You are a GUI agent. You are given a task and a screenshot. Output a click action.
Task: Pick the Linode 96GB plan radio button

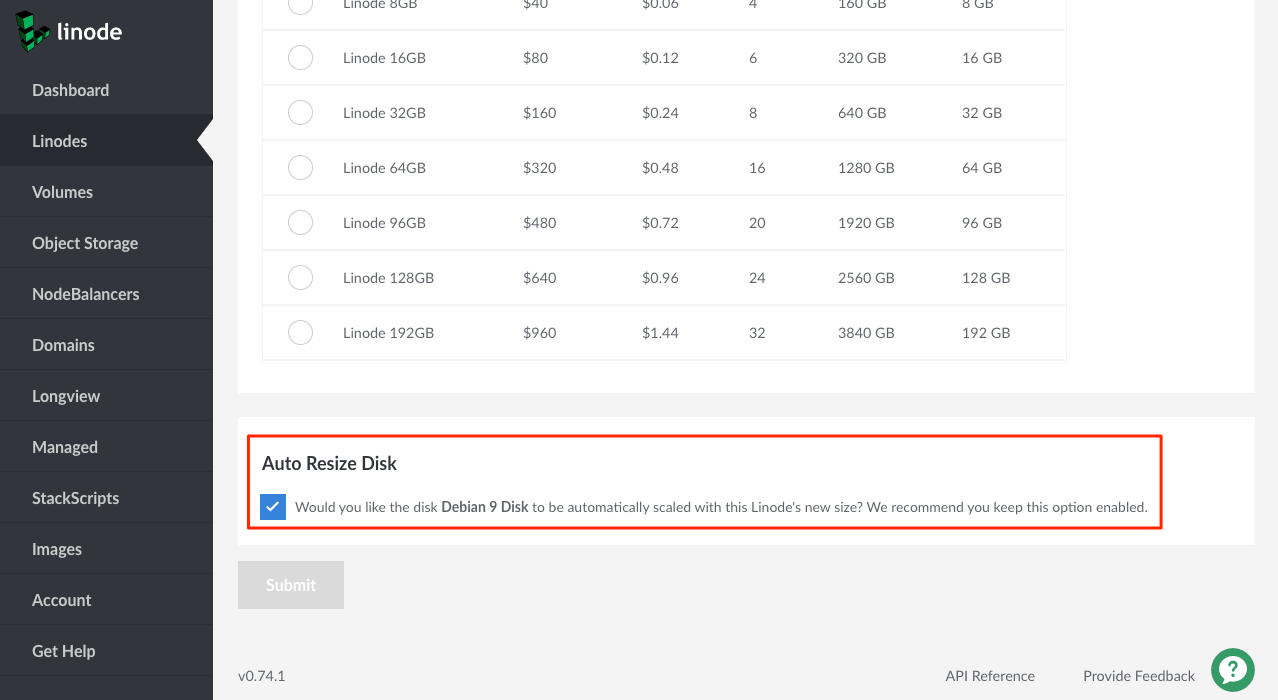pos(300,223)
